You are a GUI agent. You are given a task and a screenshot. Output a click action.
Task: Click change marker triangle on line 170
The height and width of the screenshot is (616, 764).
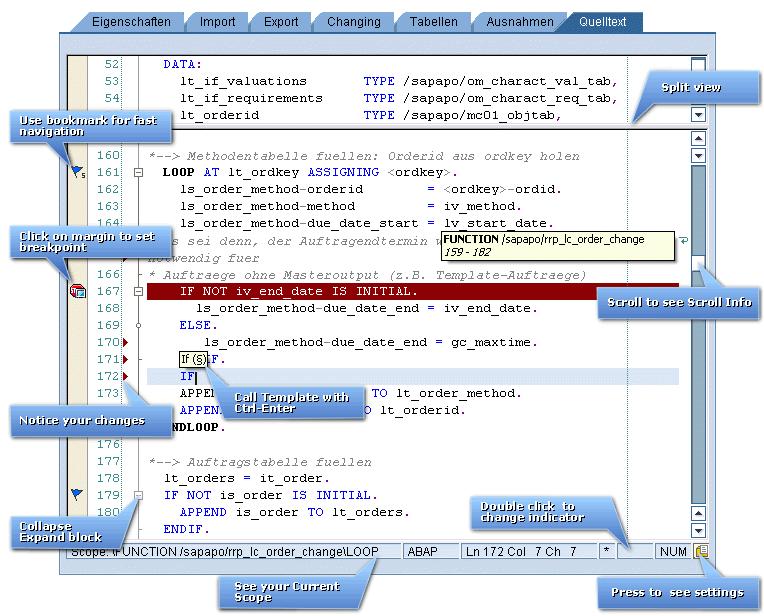[x=126, y=342]
